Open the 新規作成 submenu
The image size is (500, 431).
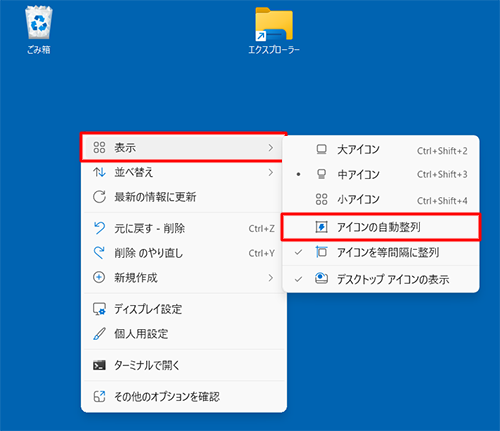tap(184, 277)
